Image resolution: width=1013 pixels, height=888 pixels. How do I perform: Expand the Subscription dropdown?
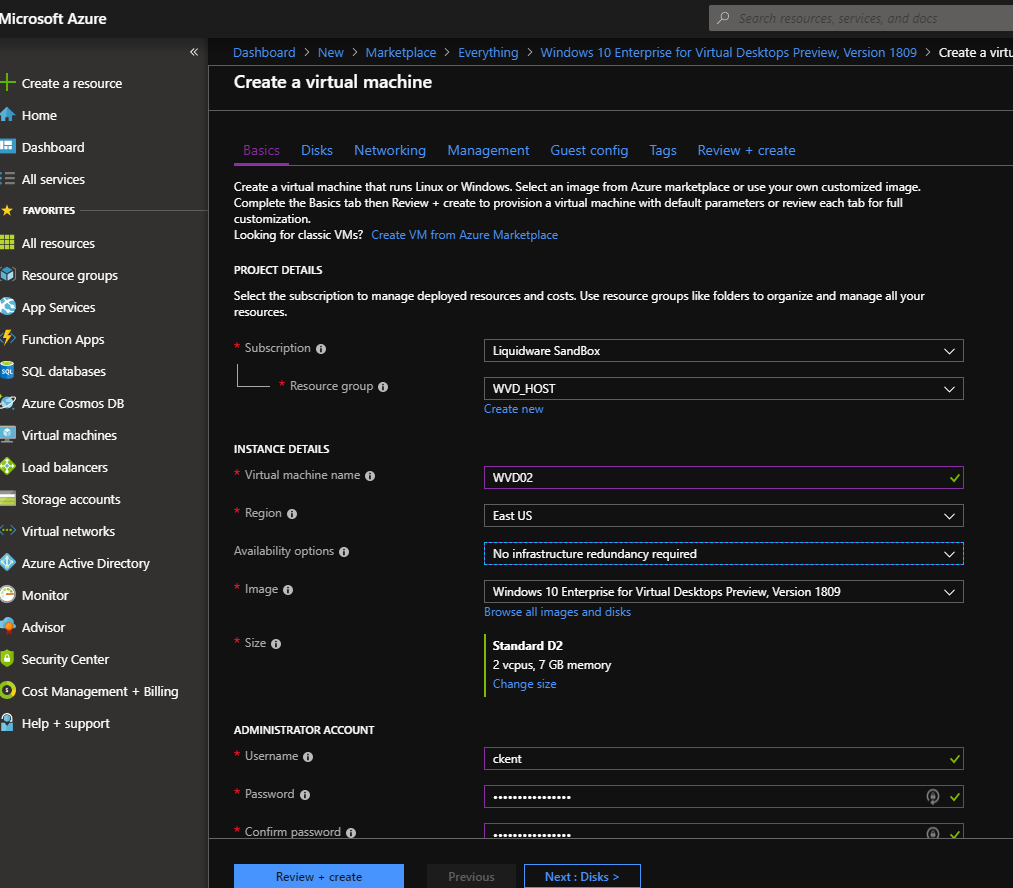click(x=723, y=351)
